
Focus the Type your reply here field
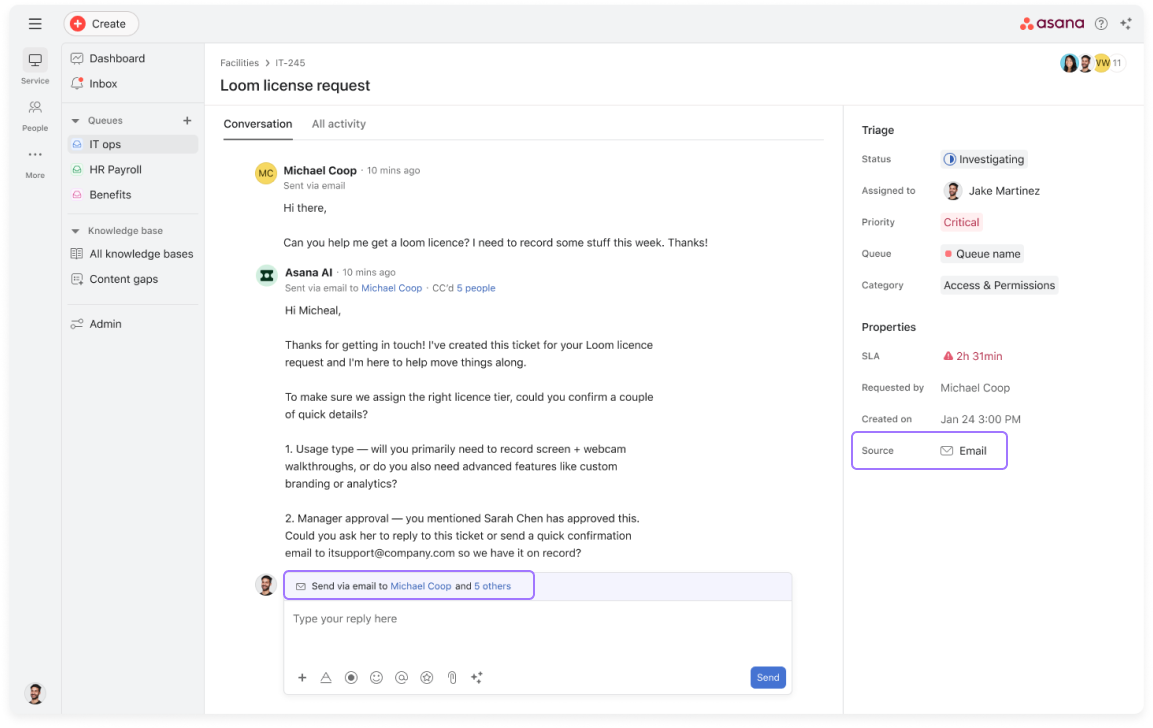pos(537,631)
